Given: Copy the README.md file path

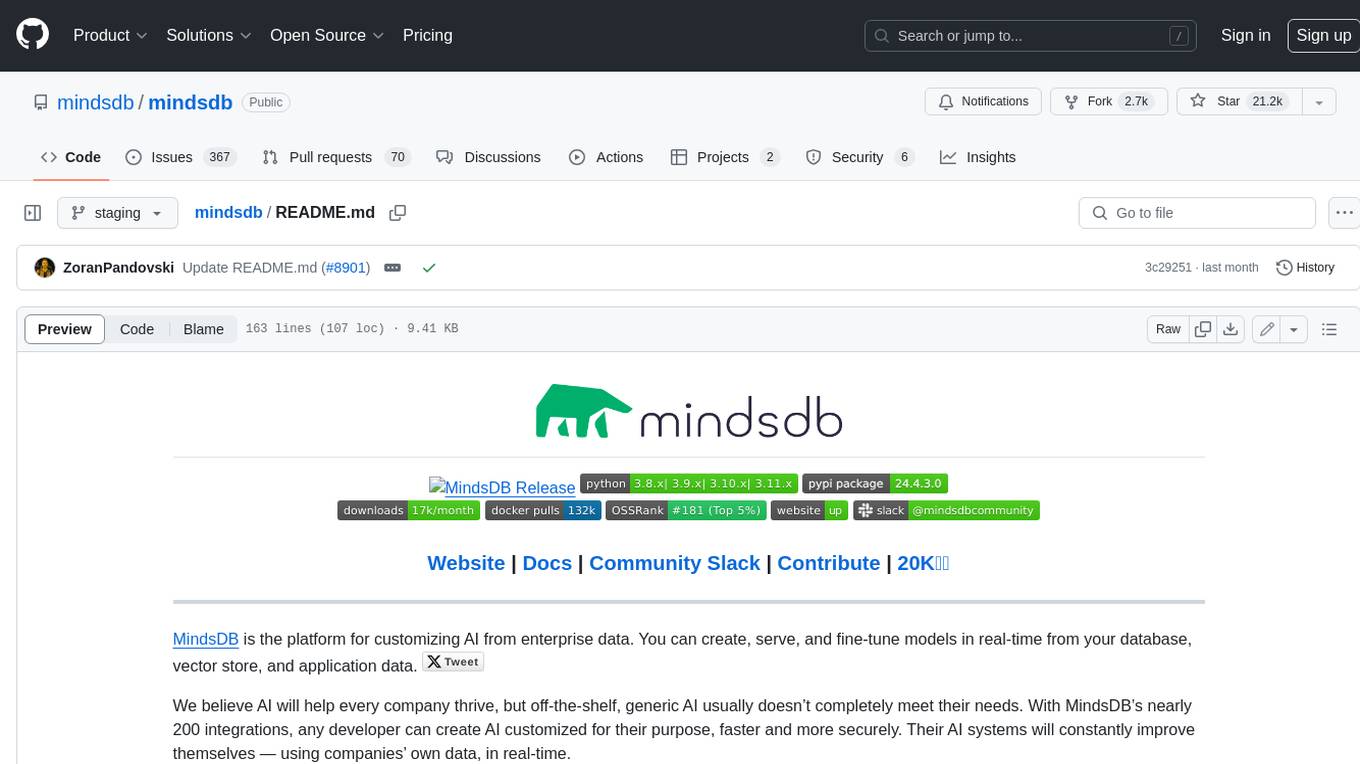Looking at the screenshot, I should pos(398,212).
